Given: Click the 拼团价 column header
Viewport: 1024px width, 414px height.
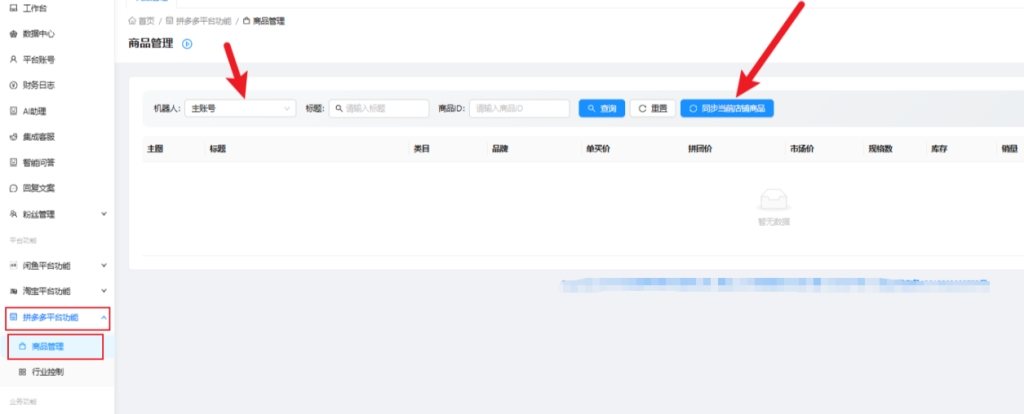Looking at the screenshot, I should pyautogui.click(x=700, y=149).
